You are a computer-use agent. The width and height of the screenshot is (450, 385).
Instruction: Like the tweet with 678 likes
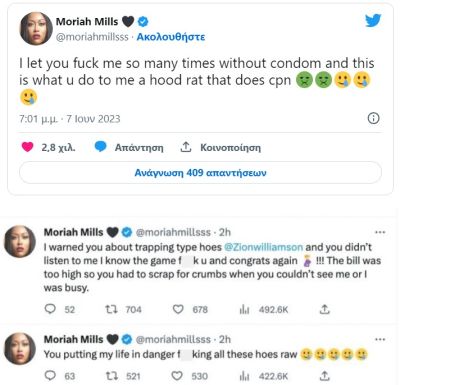178,309
